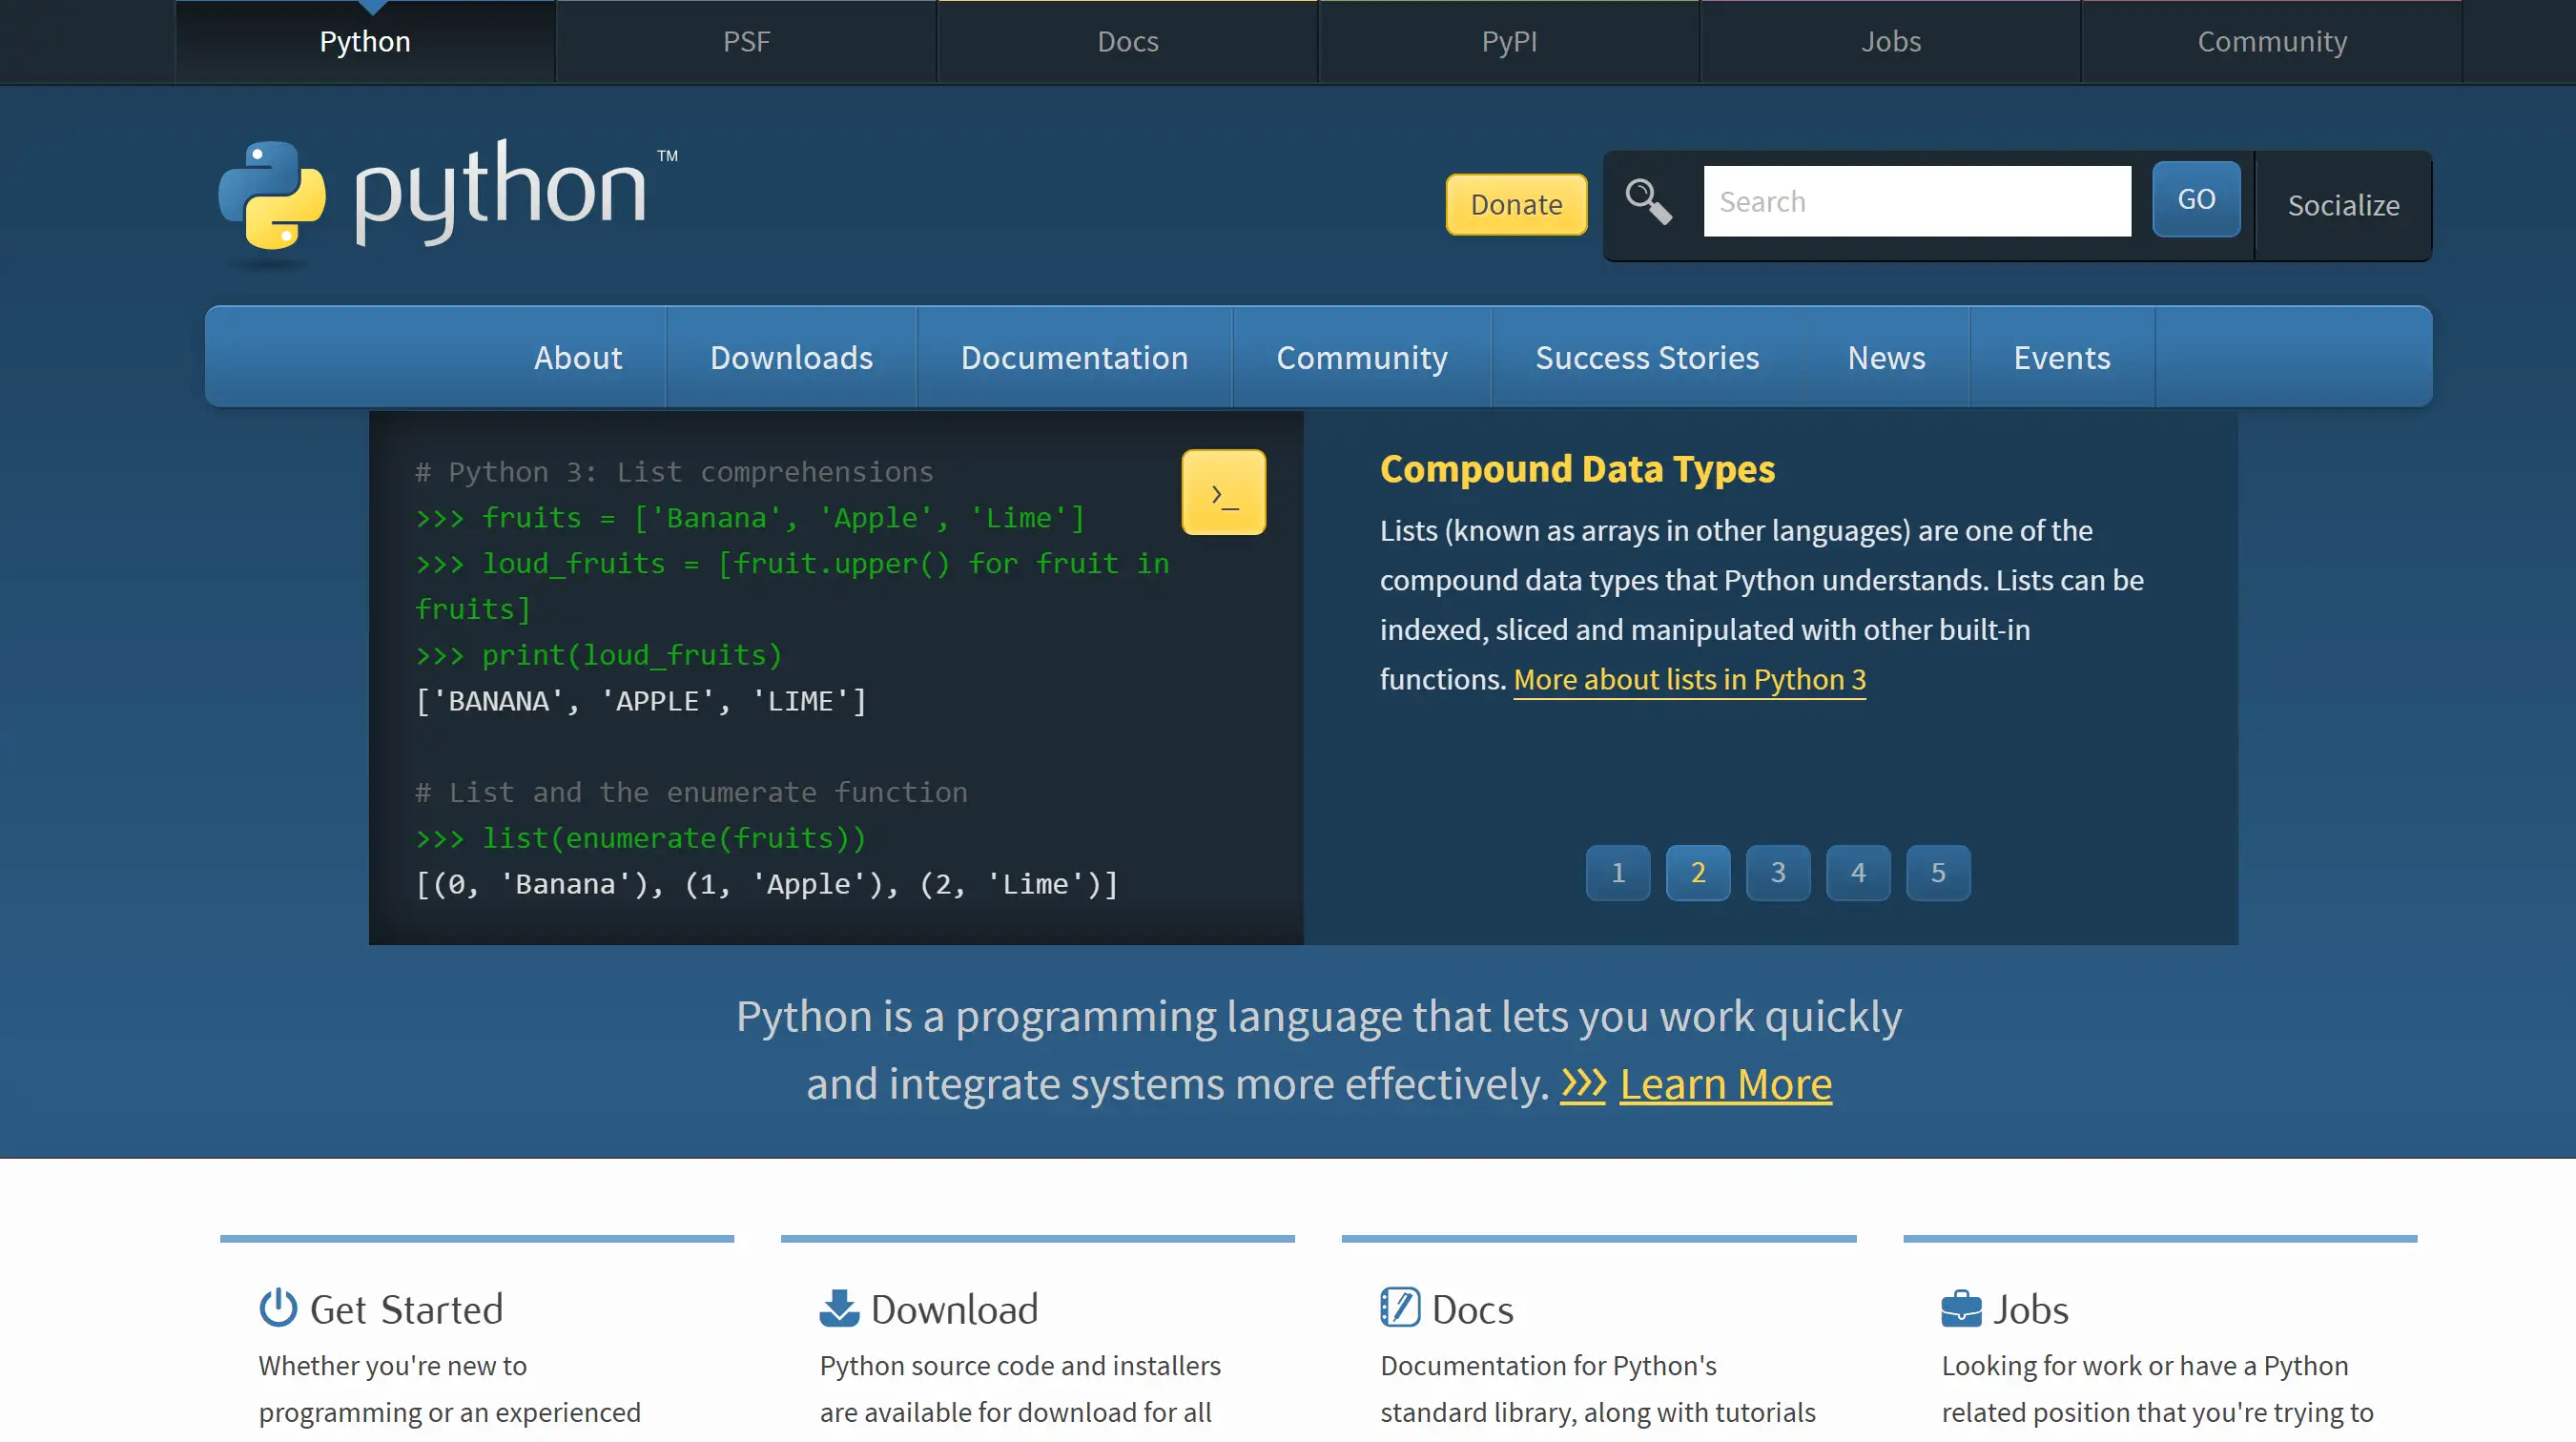Open the Community menu in main navigation

click(x=1362, y=357)
